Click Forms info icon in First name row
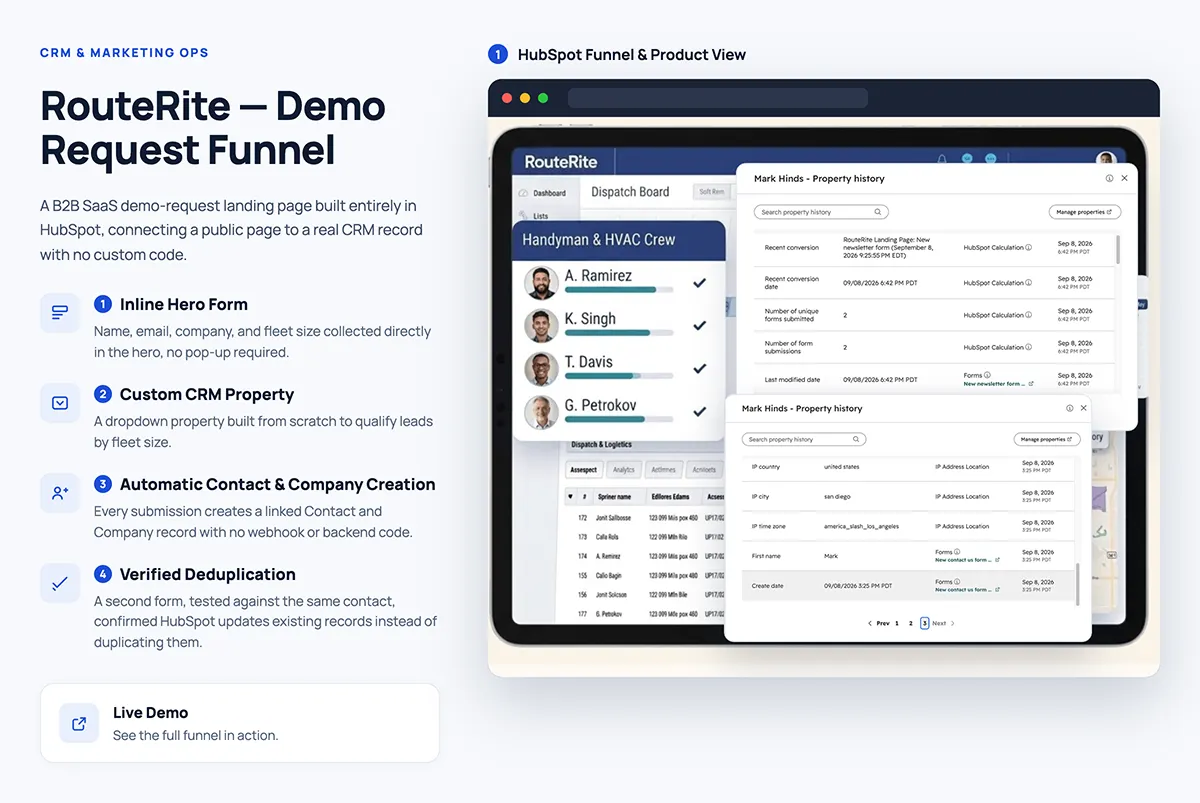This screenshot has width=1200, height=803. 958,552
